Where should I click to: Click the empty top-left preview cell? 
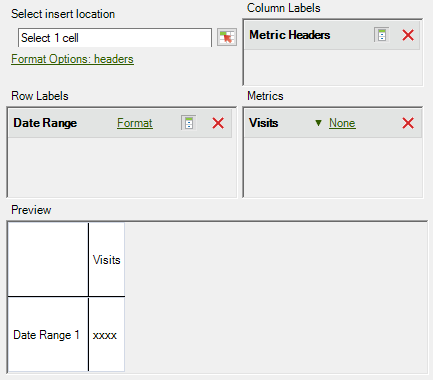48,259
